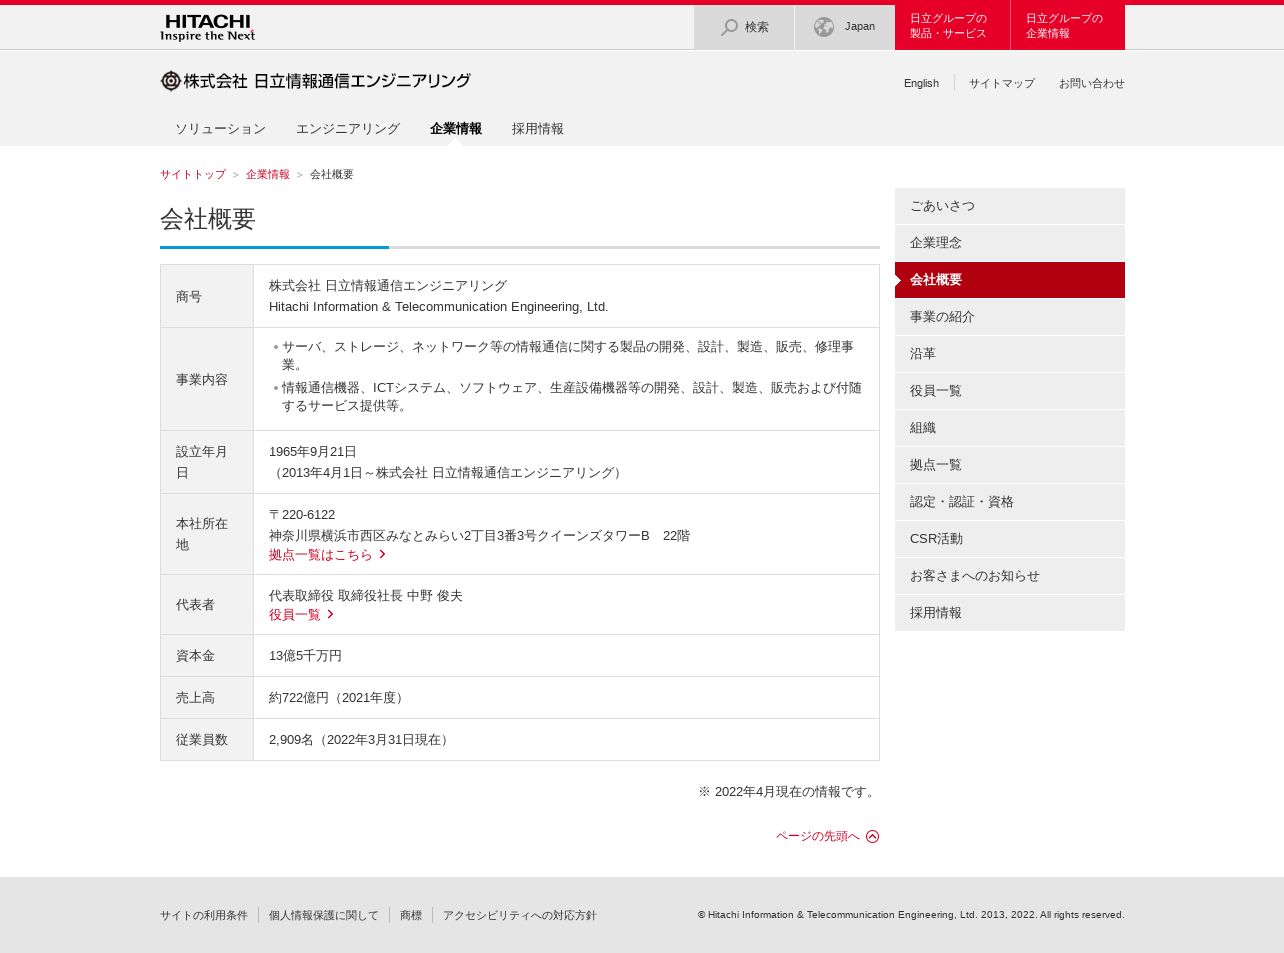Image resolution: width=1284 pixels, height=953 pixels.
Task: Click the Hitachi Inspire the Next logo
Action: (x=207, y=27)
